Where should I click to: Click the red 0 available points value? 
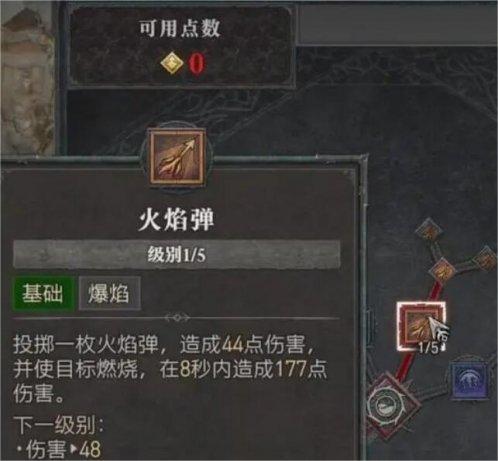[197, 63]
